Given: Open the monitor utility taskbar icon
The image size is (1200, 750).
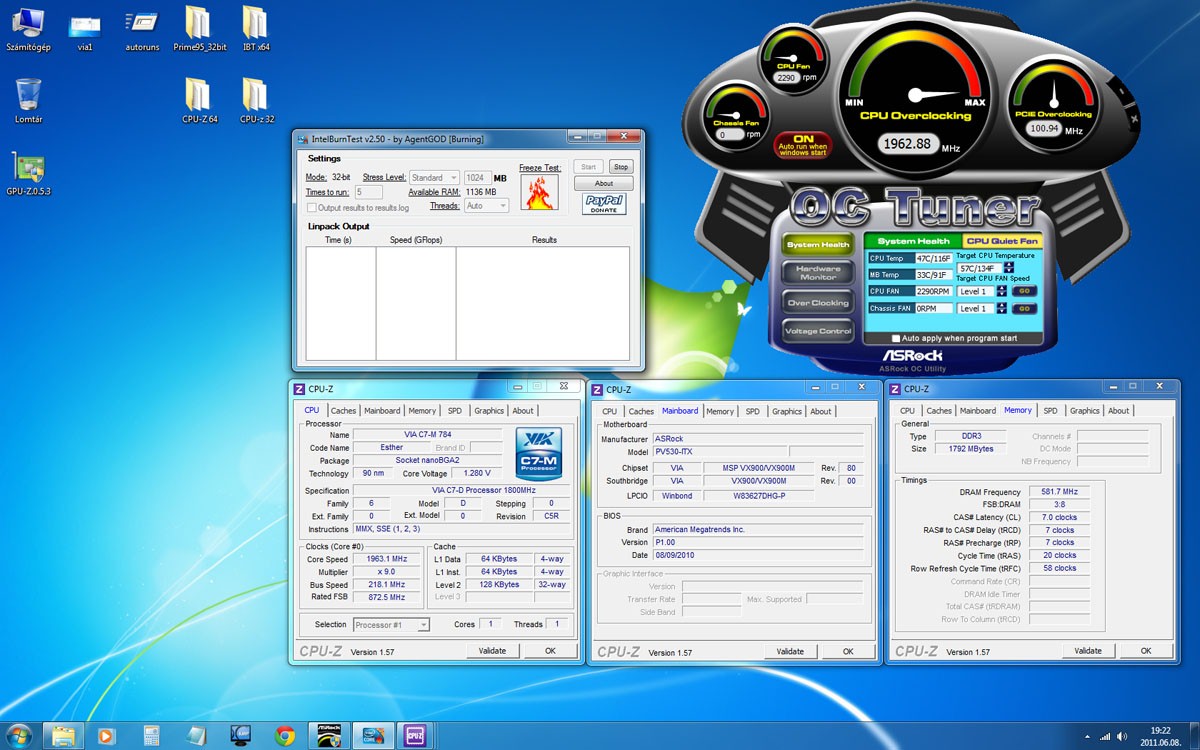Looking at the screenshot, I should point(241,736).
